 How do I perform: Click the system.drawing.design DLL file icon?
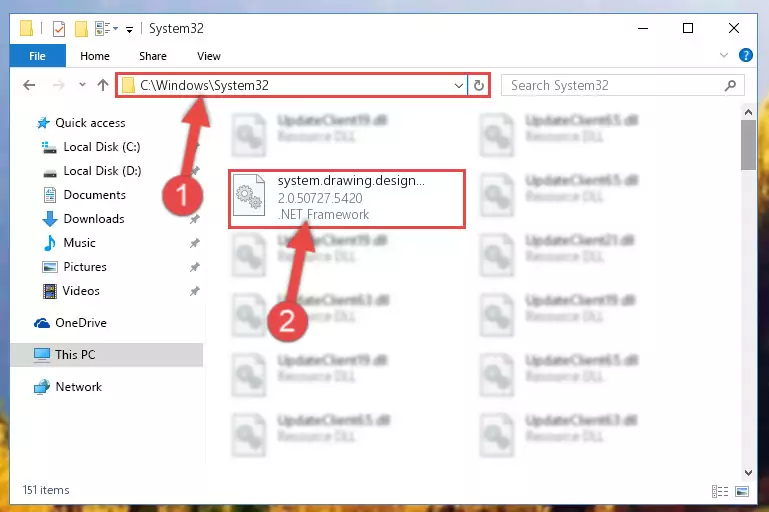249,196
